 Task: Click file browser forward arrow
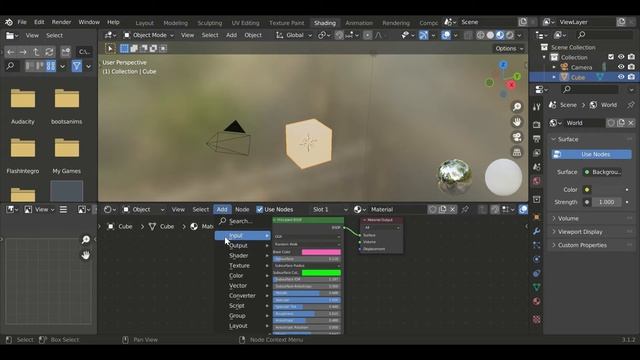(23, 52)
